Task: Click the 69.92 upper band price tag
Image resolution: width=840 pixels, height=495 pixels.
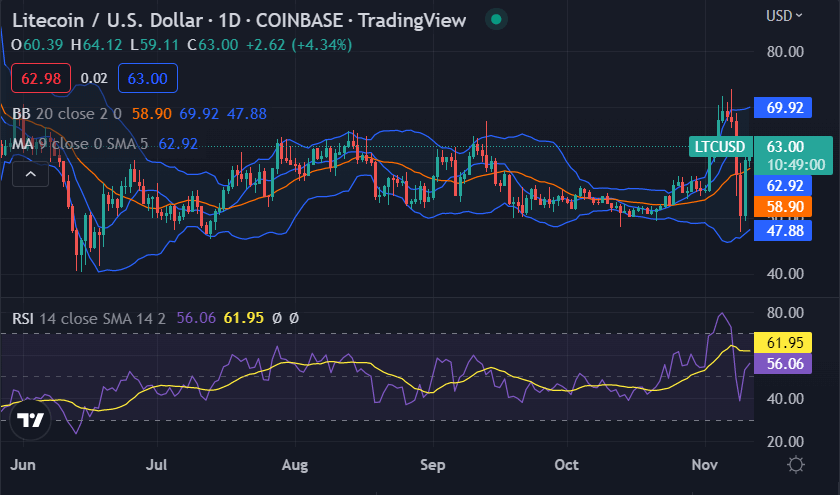Action: 783,108
